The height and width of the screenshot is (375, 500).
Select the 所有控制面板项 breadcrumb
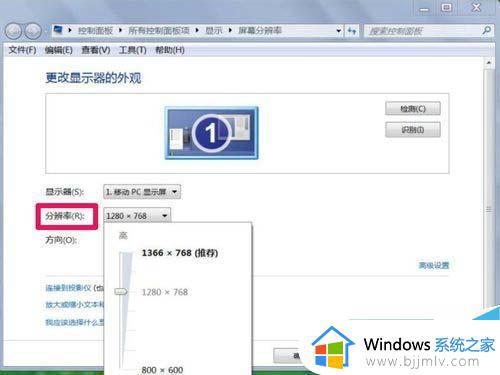coord(159,31)
